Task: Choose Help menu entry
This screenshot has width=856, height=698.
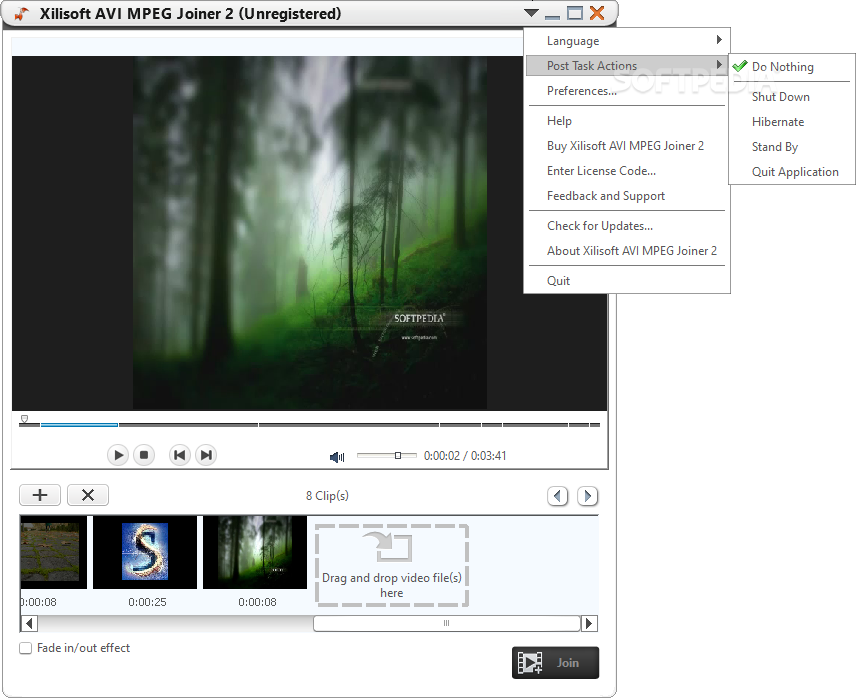Action: (626, 121)
